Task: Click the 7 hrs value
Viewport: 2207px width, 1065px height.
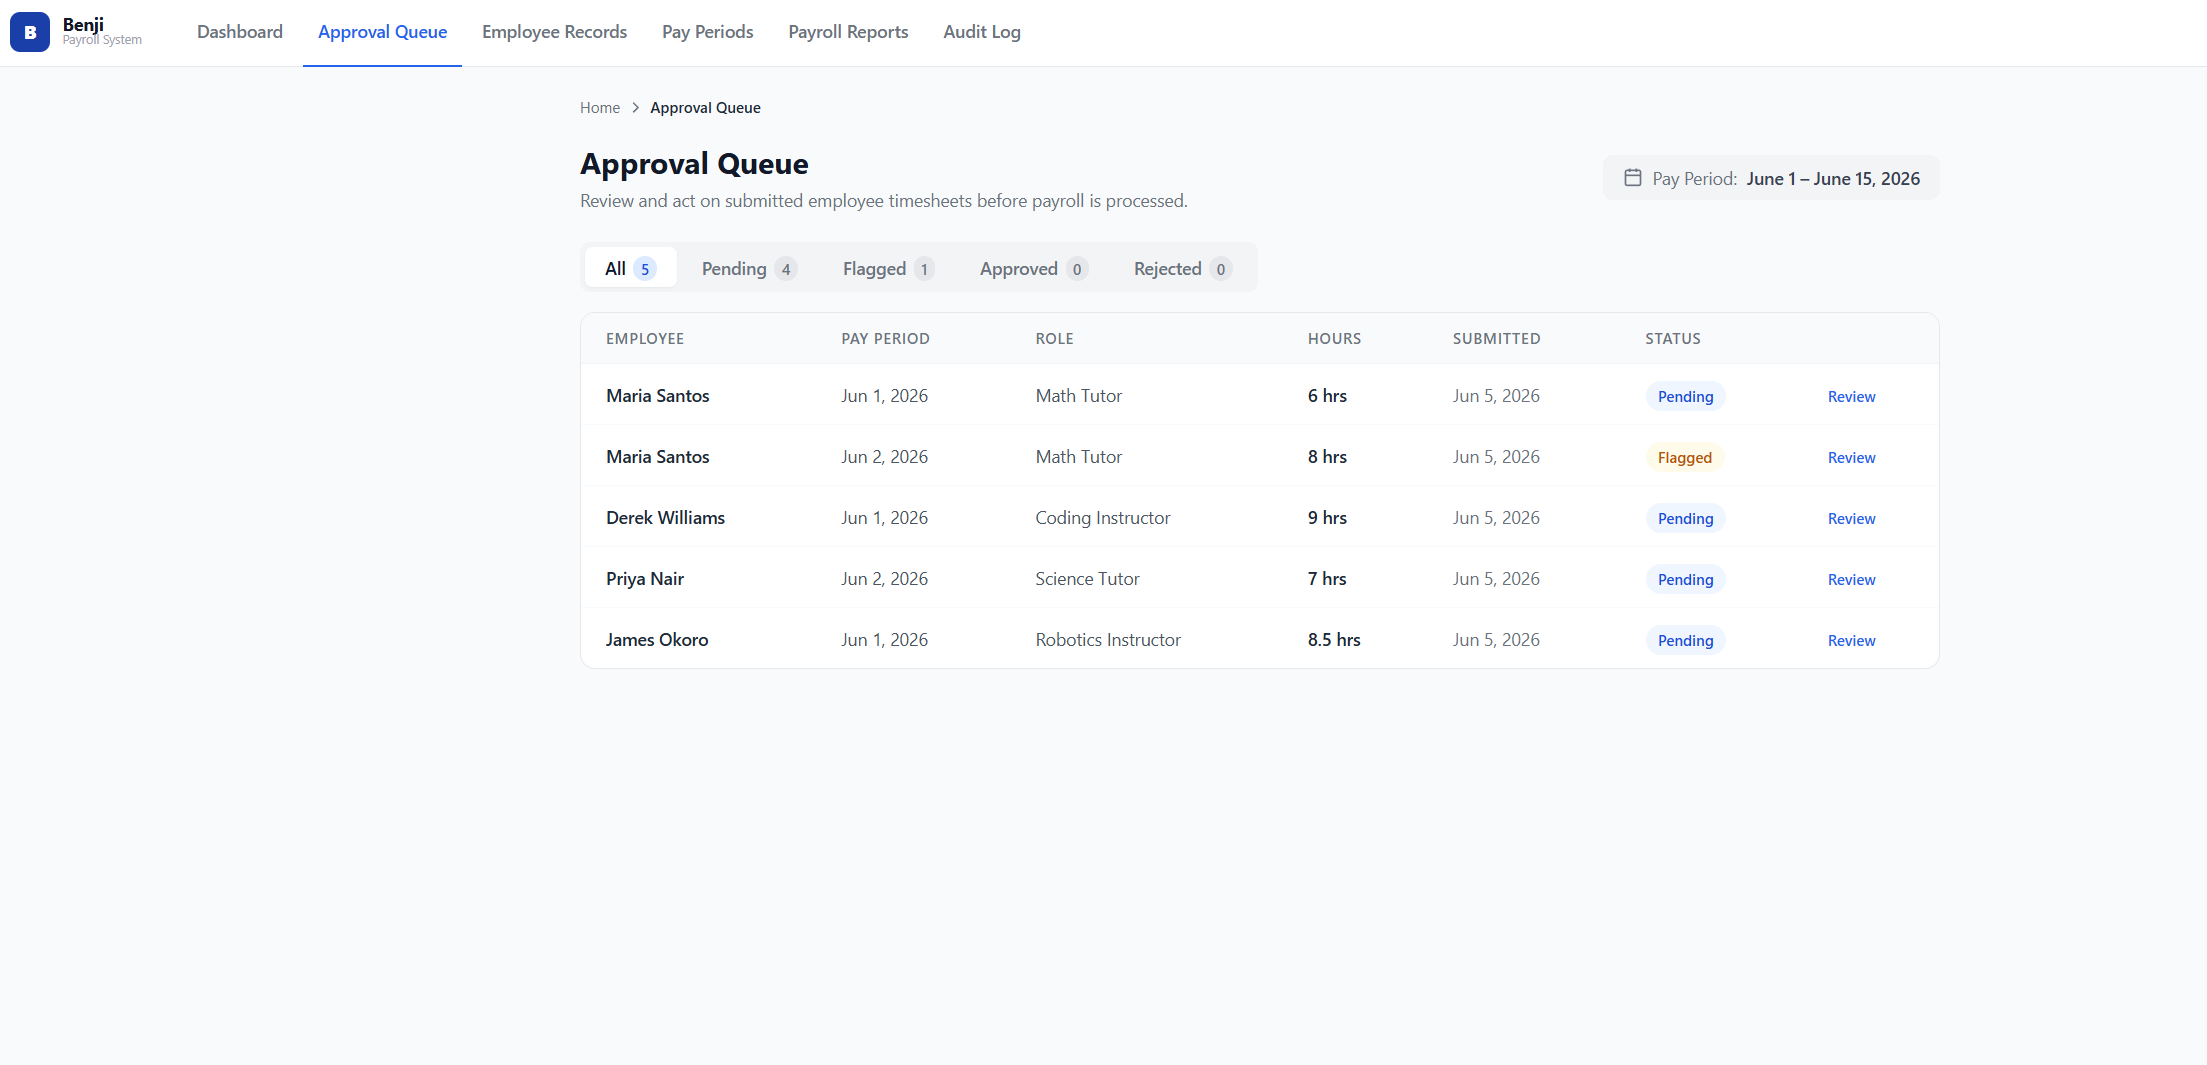Action: click(x=1327, y=578)
